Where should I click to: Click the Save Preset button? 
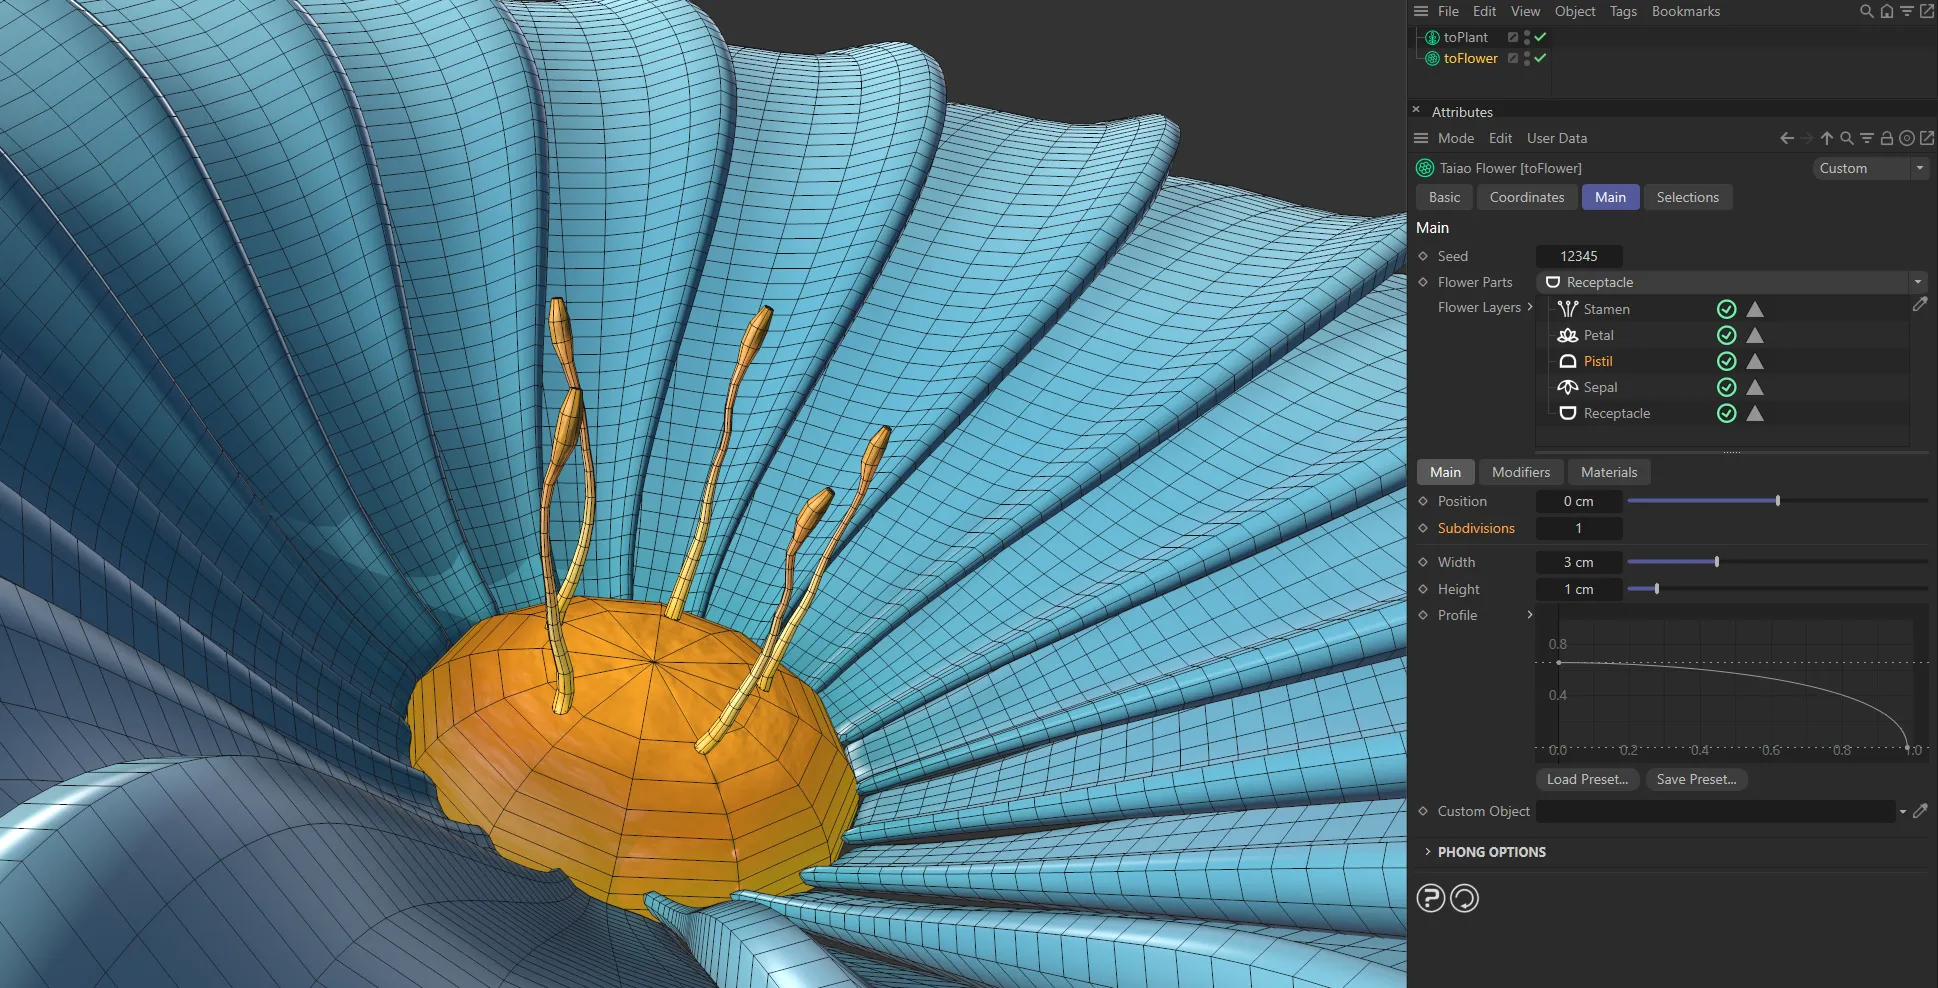click(1696, 779)
